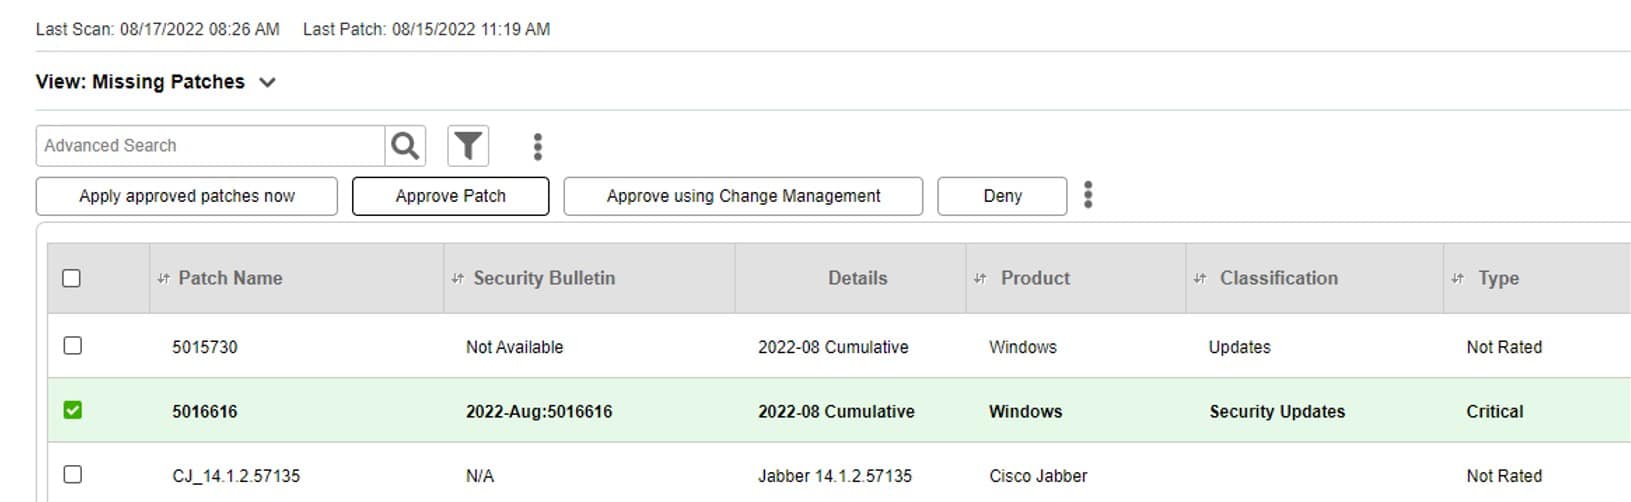This screenshot has width=1631, height=502.
Task: Sort by Product column arrows
Action: pos(980,279)
